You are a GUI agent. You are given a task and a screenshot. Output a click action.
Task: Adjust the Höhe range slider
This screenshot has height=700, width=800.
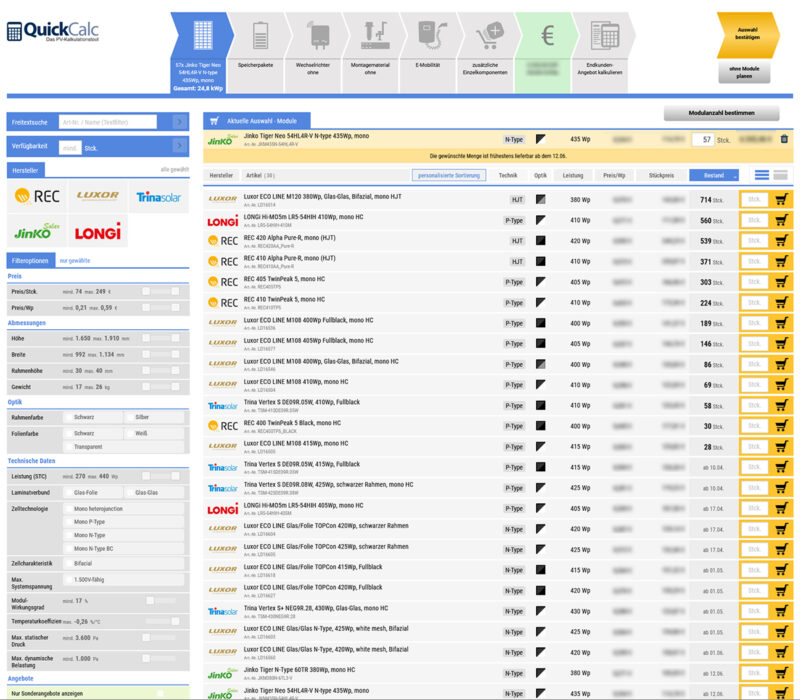160,338
